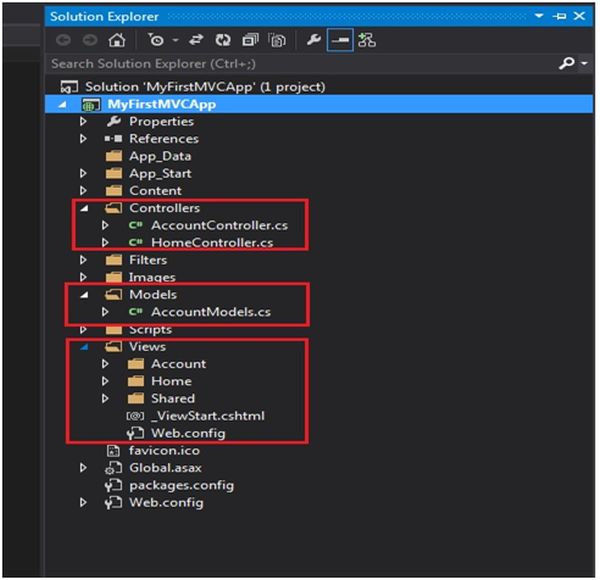Screen dimensions: 600x580
Task: Click into Search Solution Explorer field
Action: click(302, 64)
